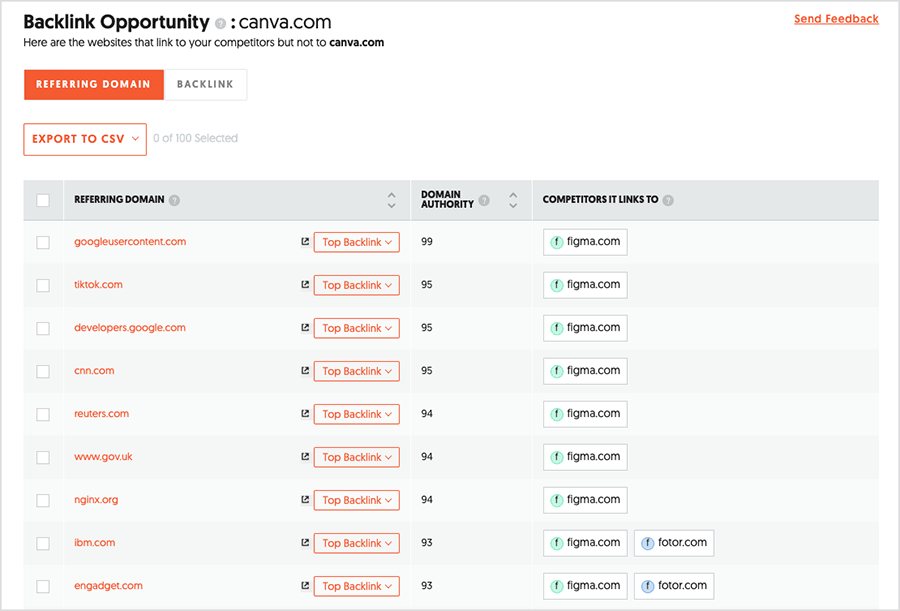Viewport: 900px width, 611px height.
Task: Click the Send Feedback link
Action: 836,19
